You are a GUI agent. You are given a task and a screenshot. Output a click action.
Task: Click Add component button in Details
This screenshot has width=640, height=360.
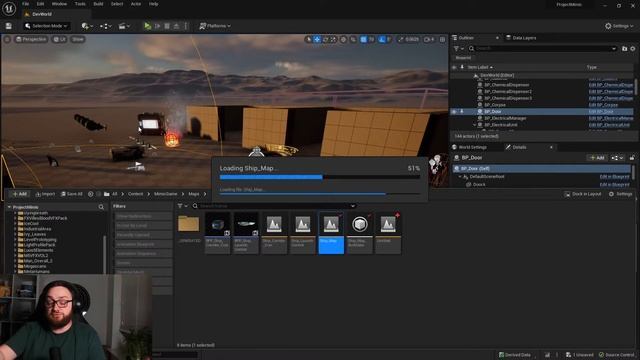[597, 158]
